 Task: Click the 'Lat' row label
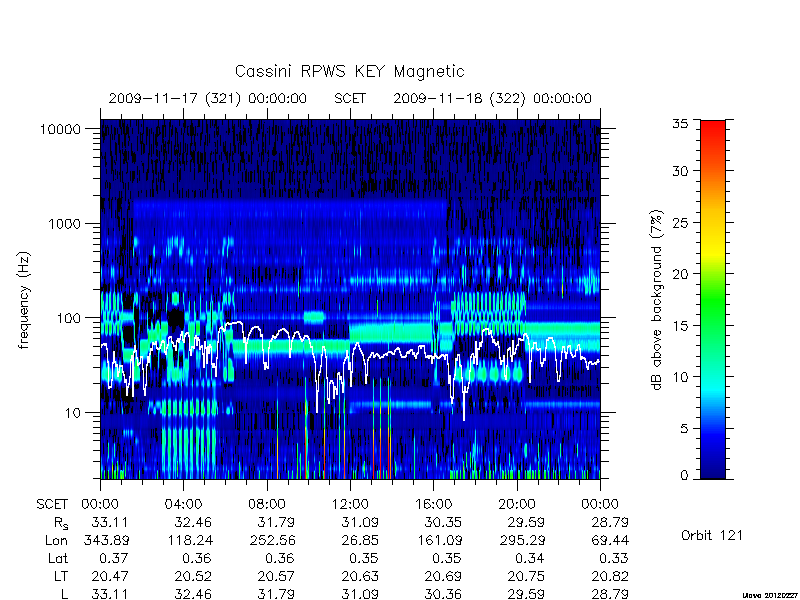click(x=58, y=558)
